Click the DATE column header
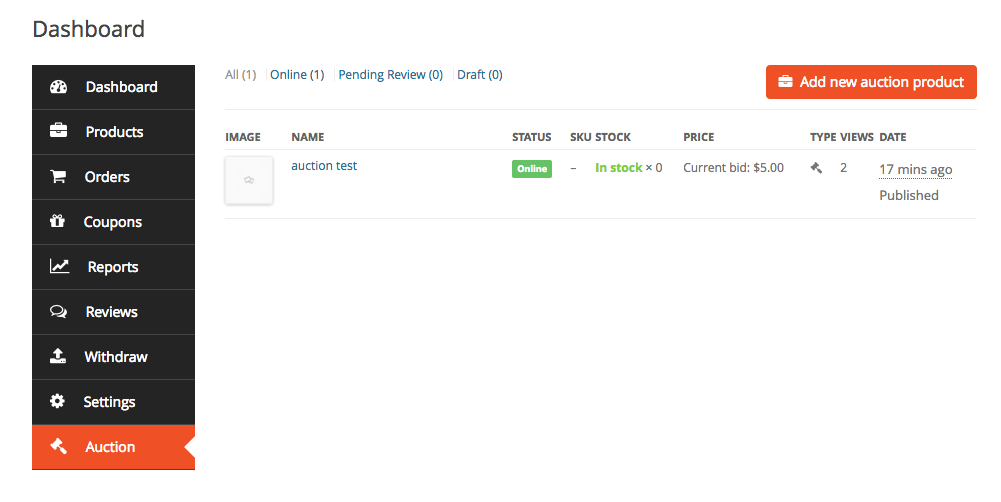This screenshot has width=1001, height=502. pos(892,137)
